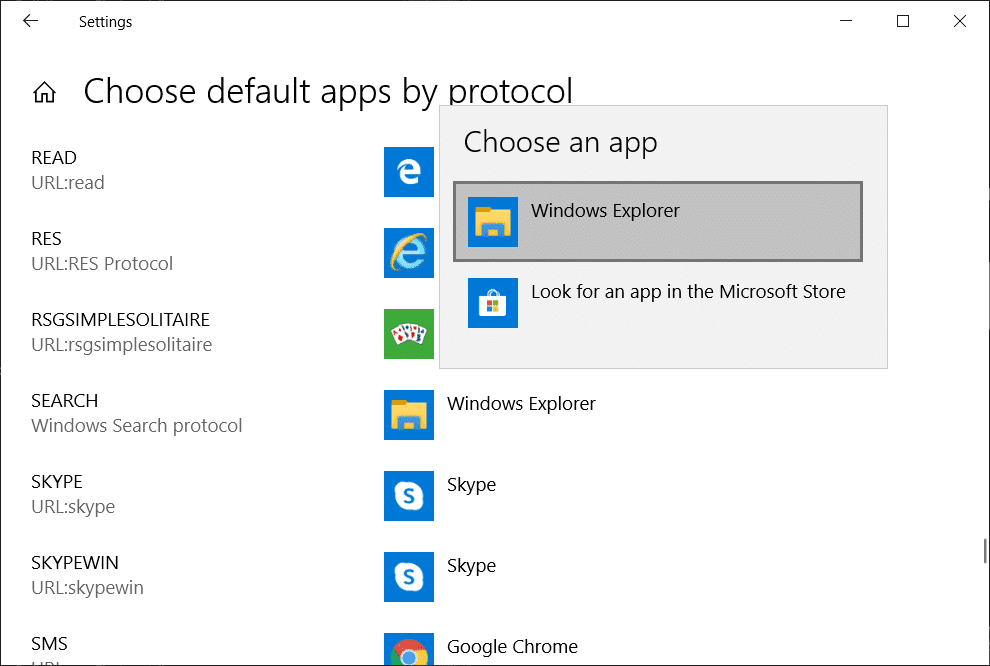Open the solitaire app icon for RSGSIMPLESOLITAIRE
This screenshot has width=990, height=666.
click(408, 334)
